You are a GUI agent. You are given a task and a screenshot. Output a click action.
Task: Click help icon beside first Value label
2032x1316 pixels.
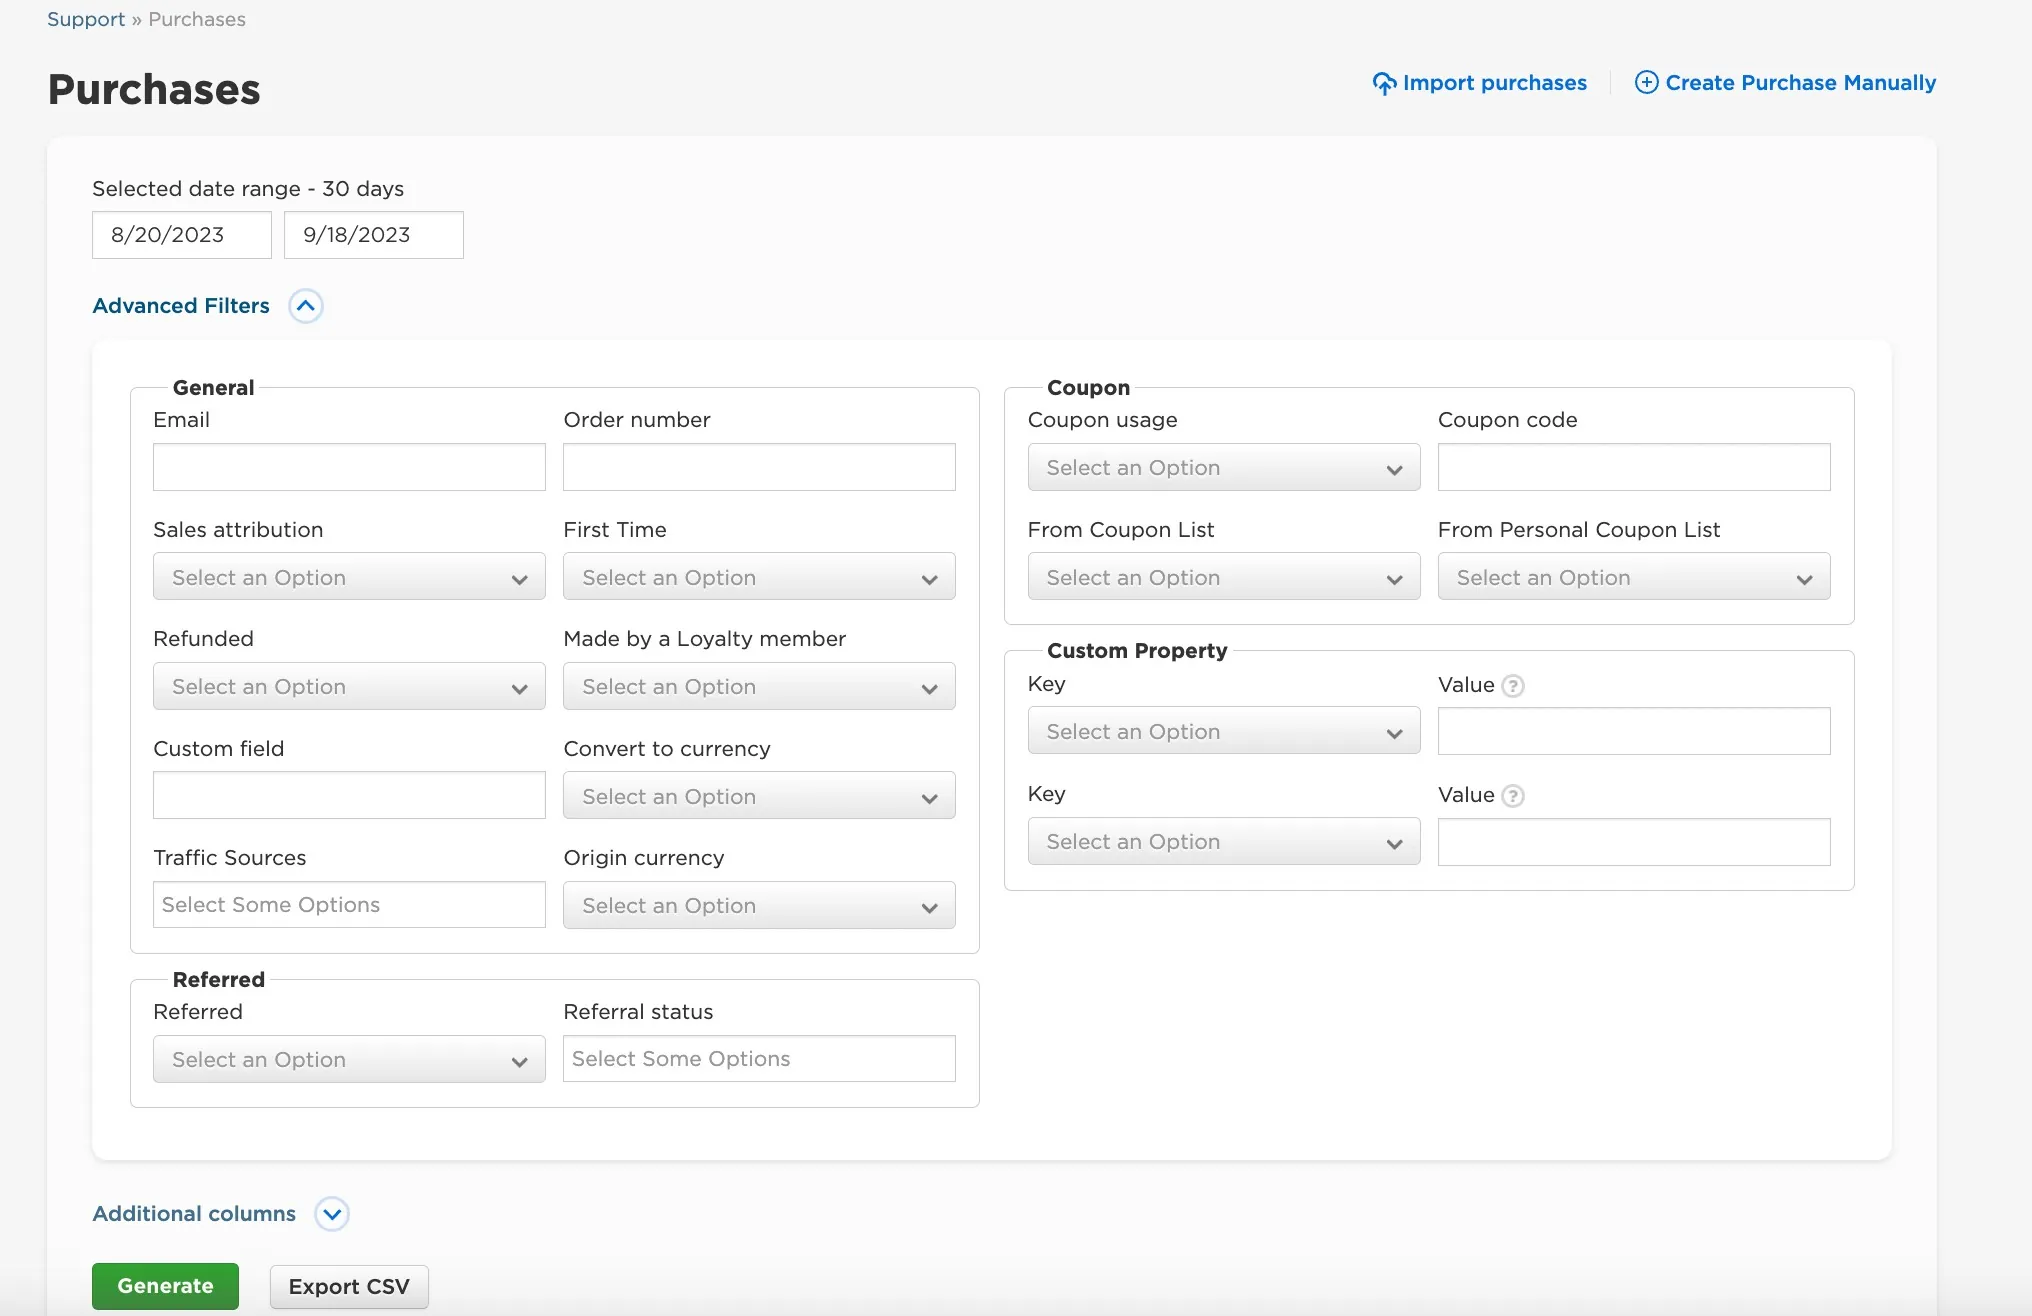[1513, 686]
